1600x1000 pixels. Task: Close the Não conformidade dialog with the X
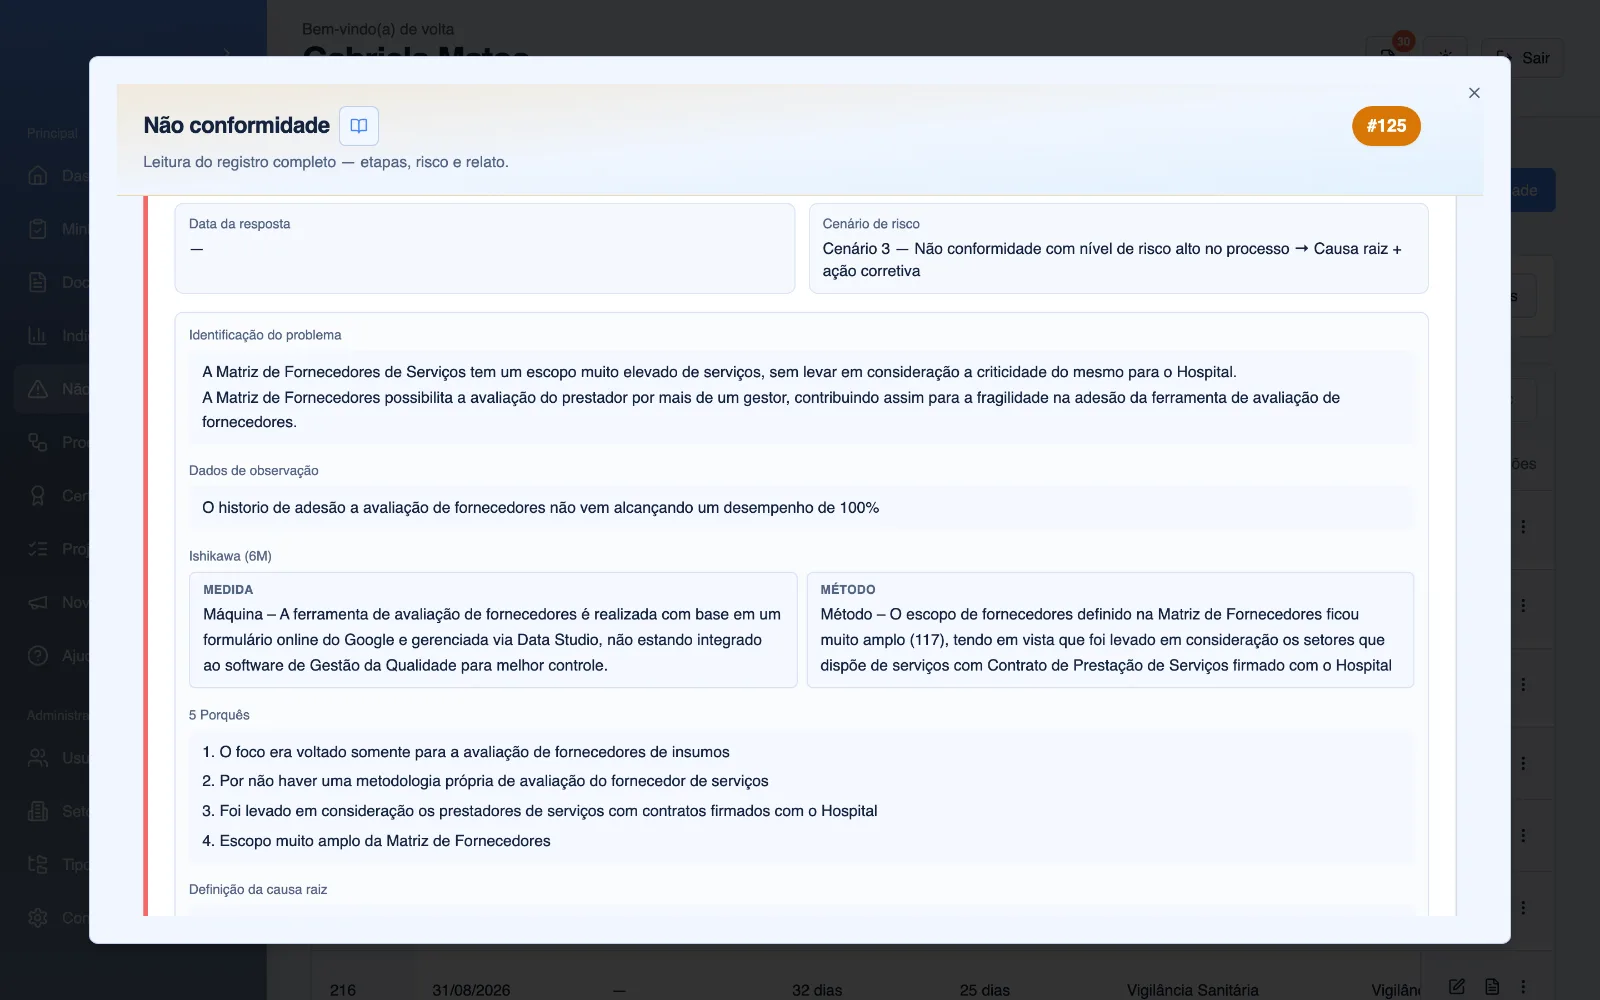click(x=1474, y=93)
